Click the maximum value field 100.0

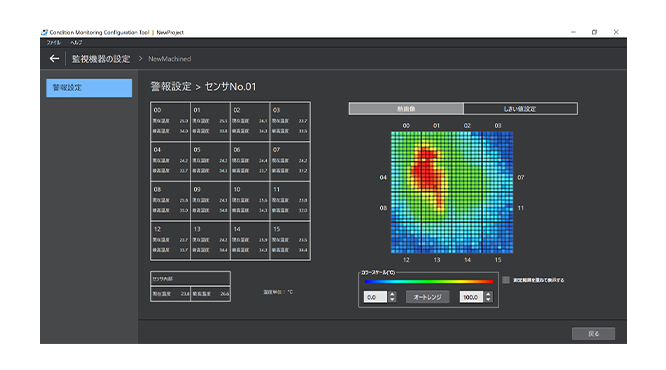click(471, 297)
